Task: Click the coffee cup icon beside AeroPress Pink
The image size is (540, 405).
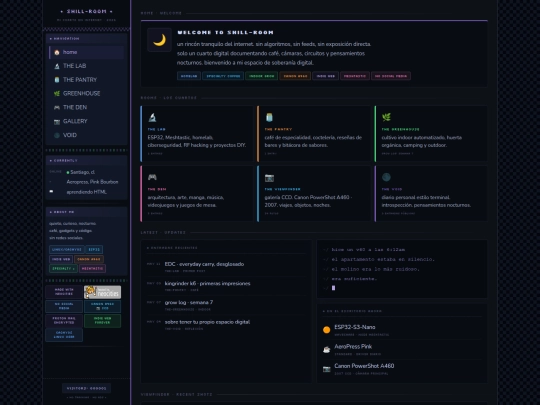Action: [326, 350]
